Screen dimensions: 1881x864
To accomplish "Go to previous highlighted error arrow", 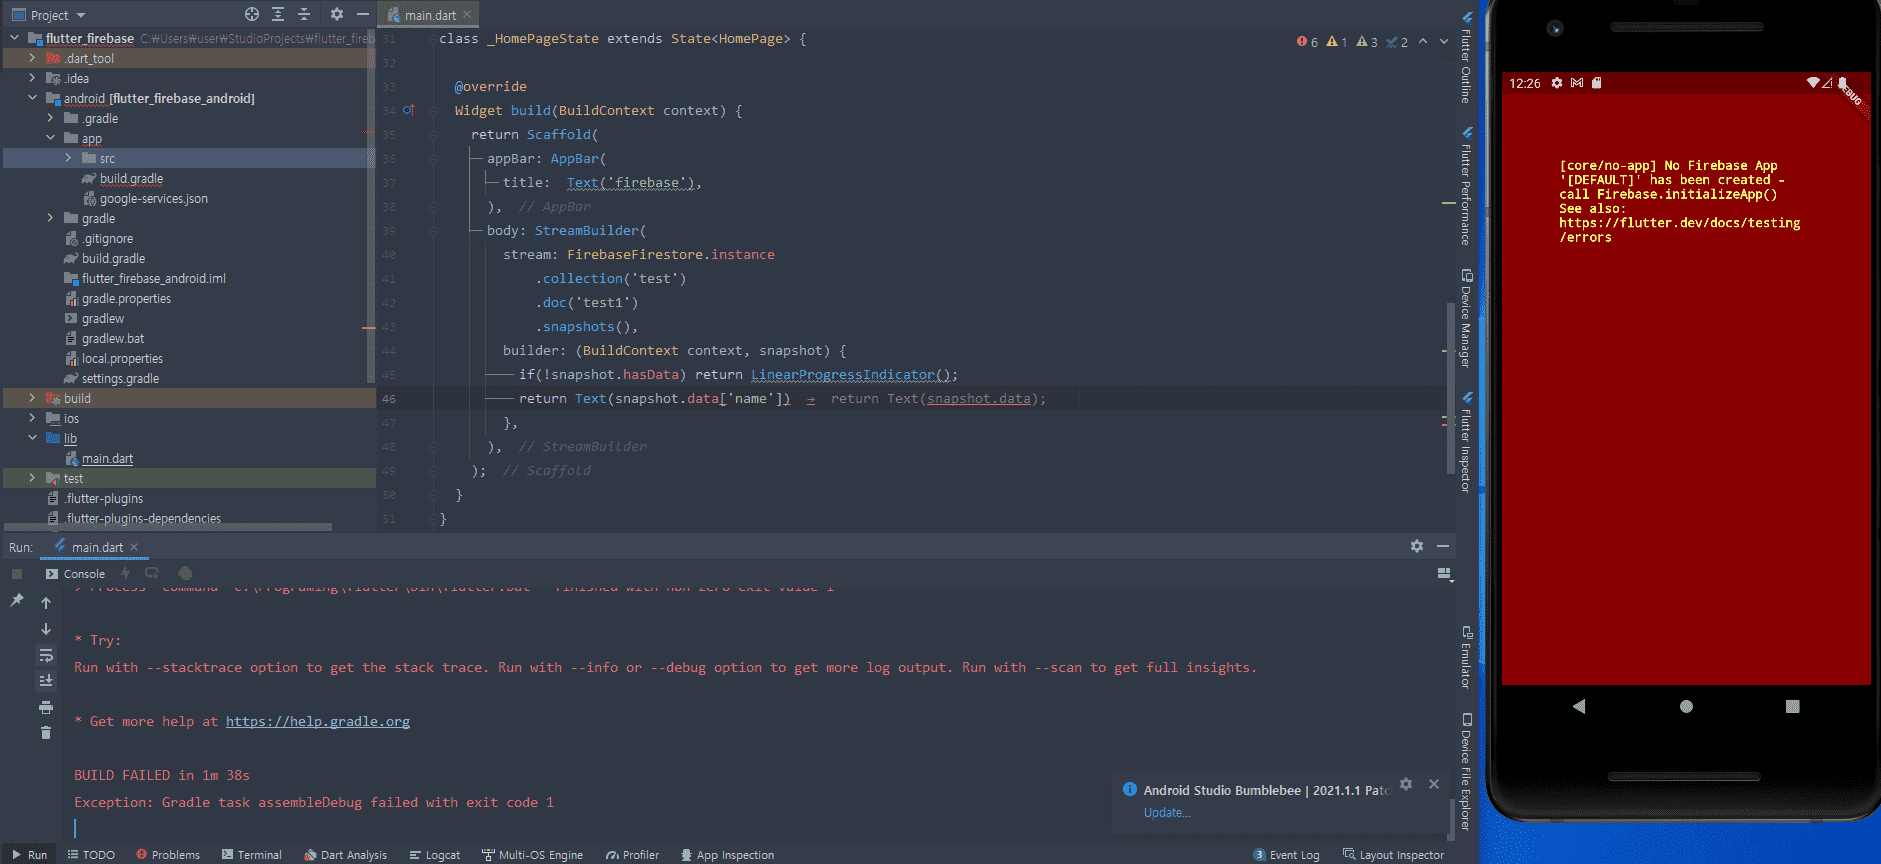I will click(1423, 41).
